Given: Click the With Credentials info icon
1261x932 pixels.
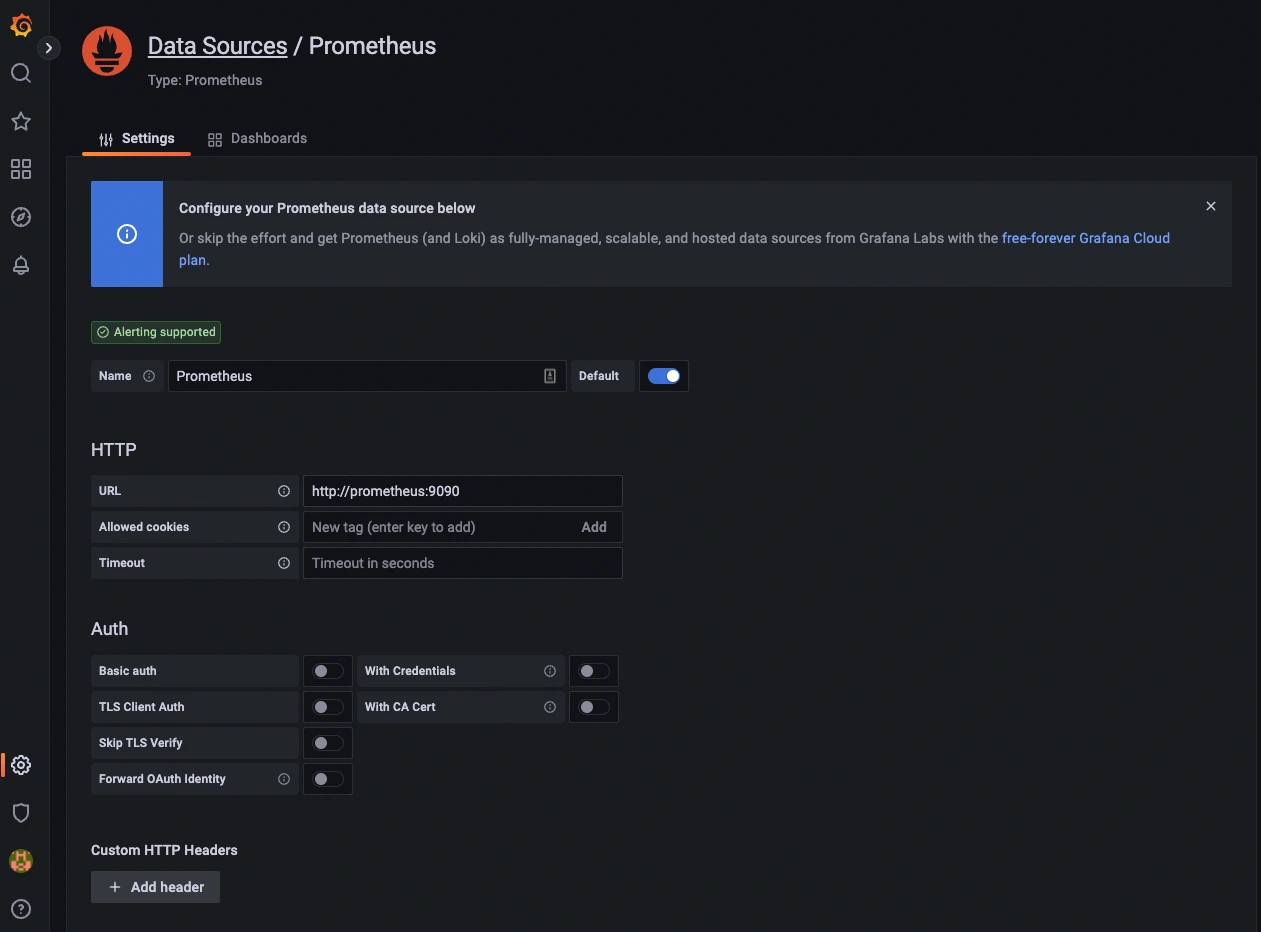Looking at the screenshot, I should point(550,671).
